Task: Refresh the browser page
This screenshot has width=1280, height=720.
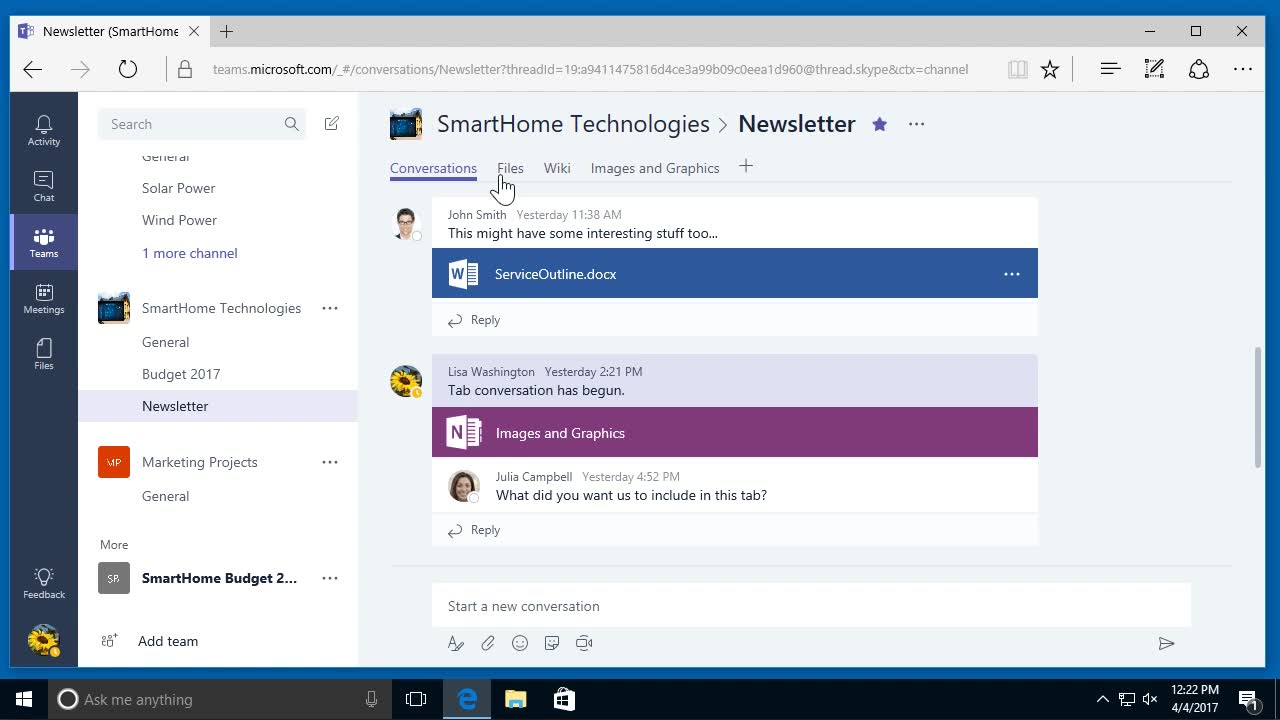Action: 127,69
